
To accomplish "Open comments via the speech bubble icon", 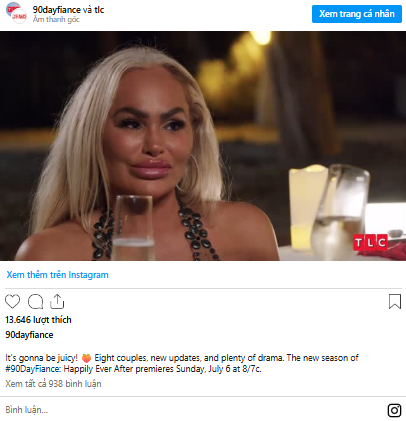I will click(35, 302).
